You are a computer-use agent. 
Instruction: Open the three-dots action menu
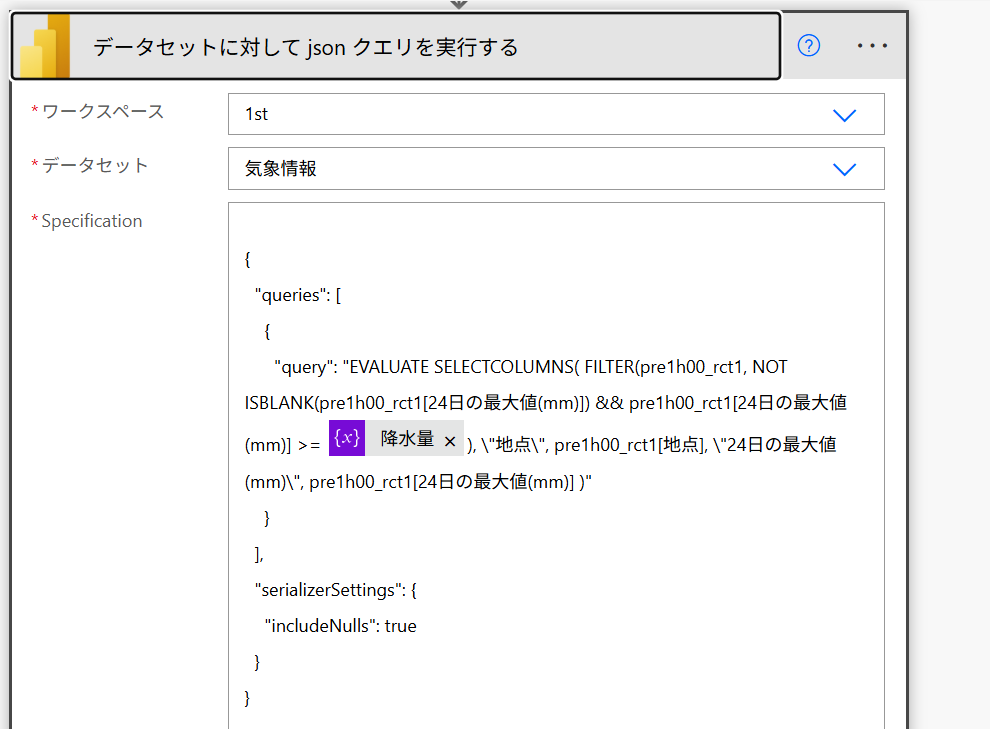coord(872,45)
